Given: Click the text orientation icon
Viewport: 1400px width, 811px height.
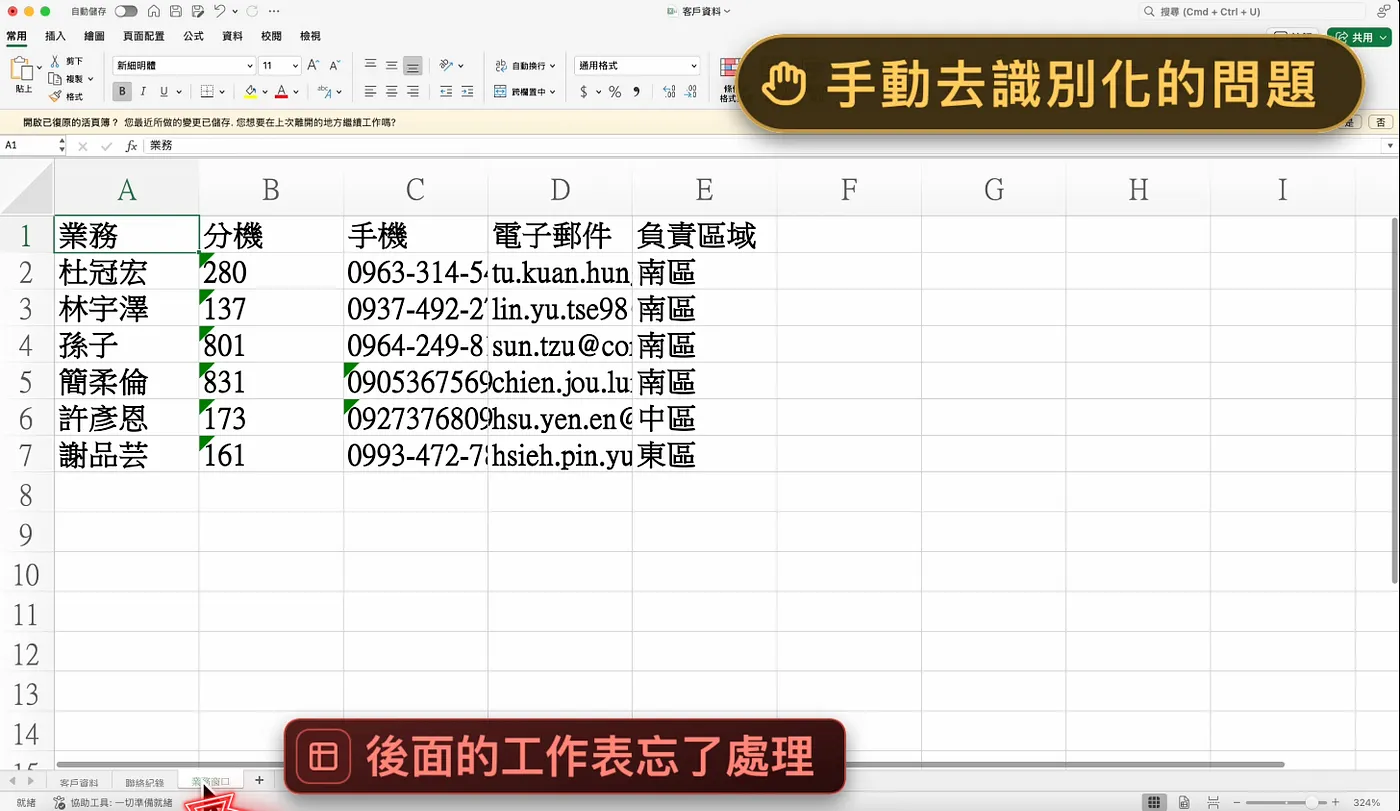Looking at the screenshot, I should (x=447, y=66).
